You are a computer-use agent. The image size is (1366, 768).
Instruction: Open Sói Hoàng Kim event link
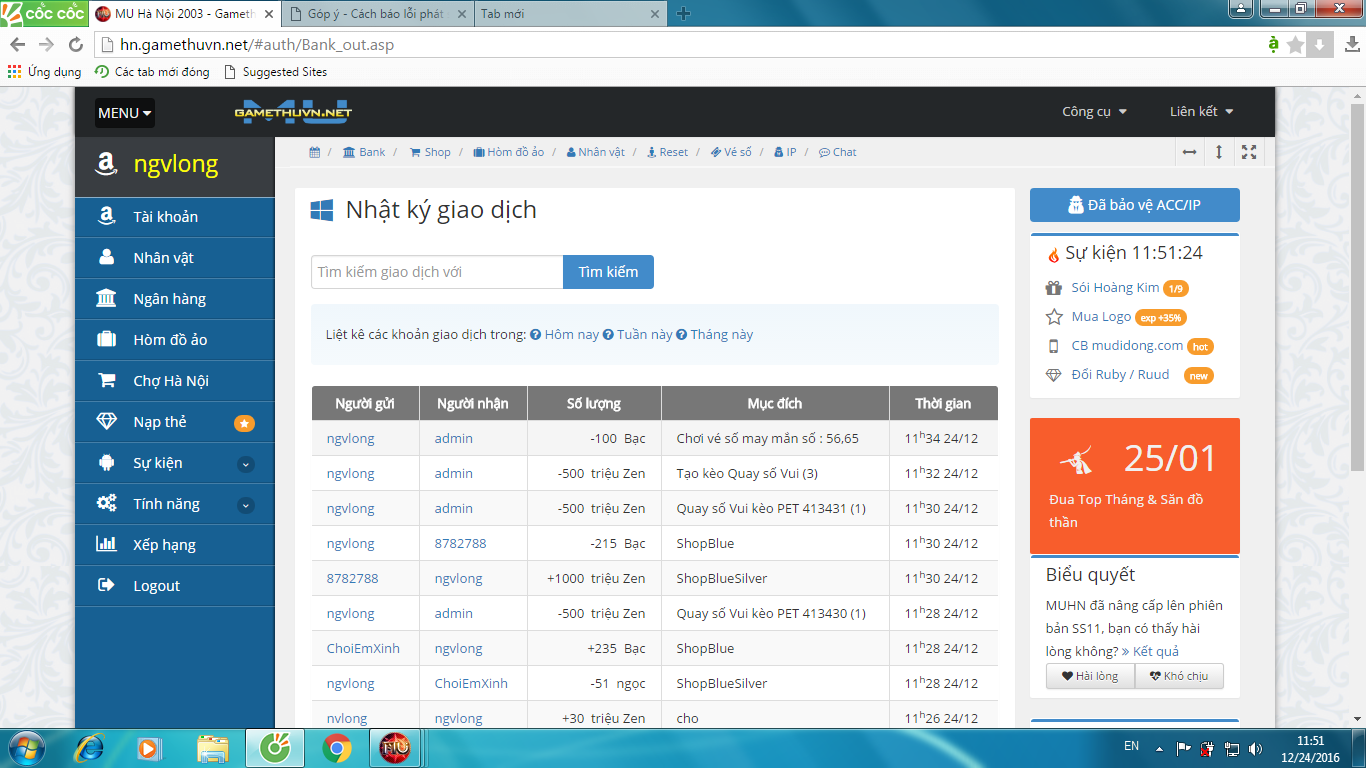(1115, 288)
